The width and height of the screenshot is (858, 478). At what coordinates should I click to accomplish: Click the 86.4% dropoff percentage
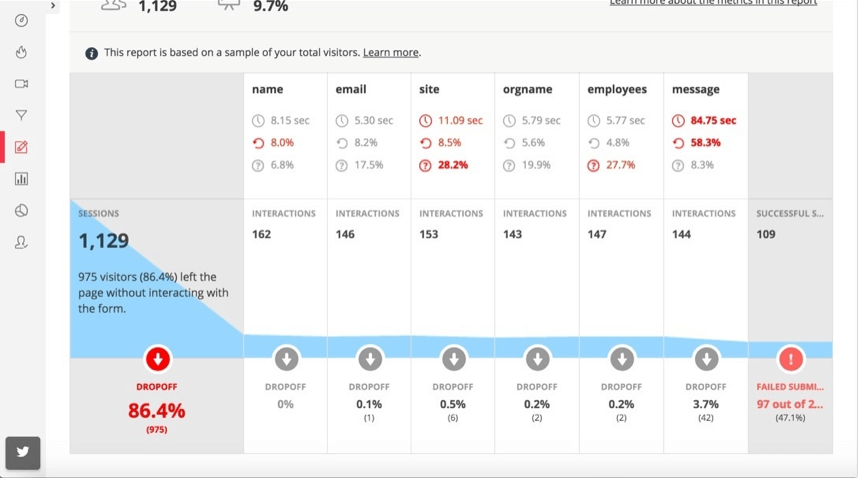[x=156, y=410]
